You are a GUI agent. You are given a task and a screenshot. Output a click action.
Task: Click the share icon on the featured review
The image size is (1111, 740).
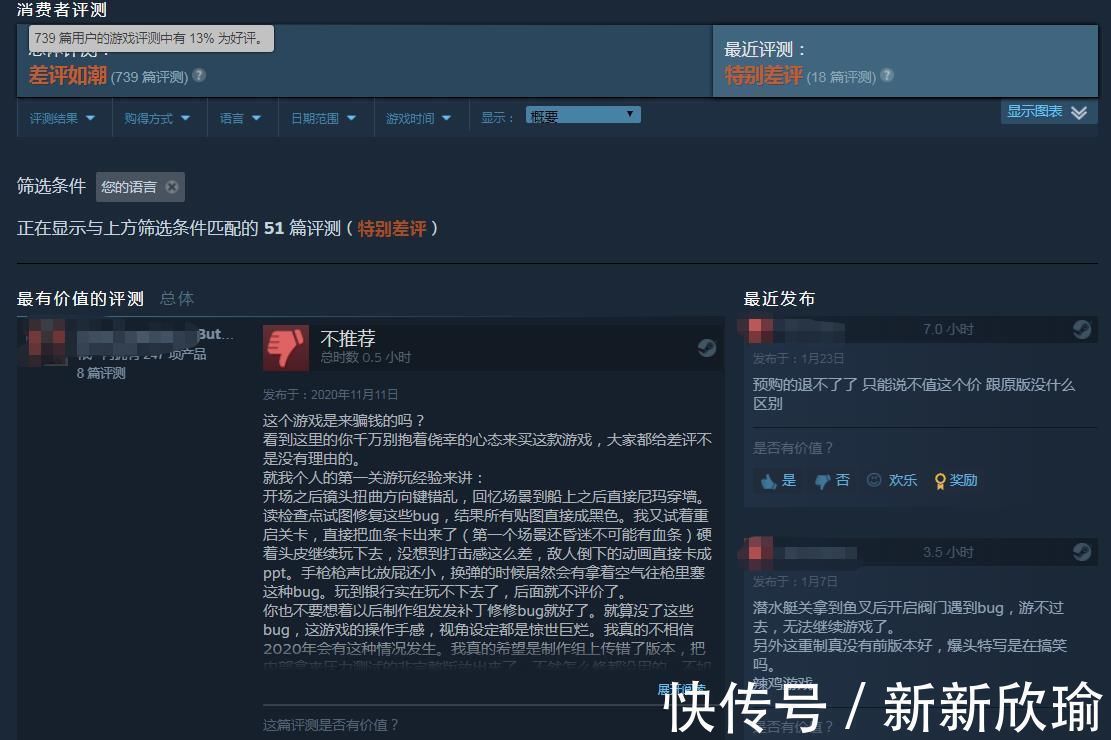tap(707, 347)
